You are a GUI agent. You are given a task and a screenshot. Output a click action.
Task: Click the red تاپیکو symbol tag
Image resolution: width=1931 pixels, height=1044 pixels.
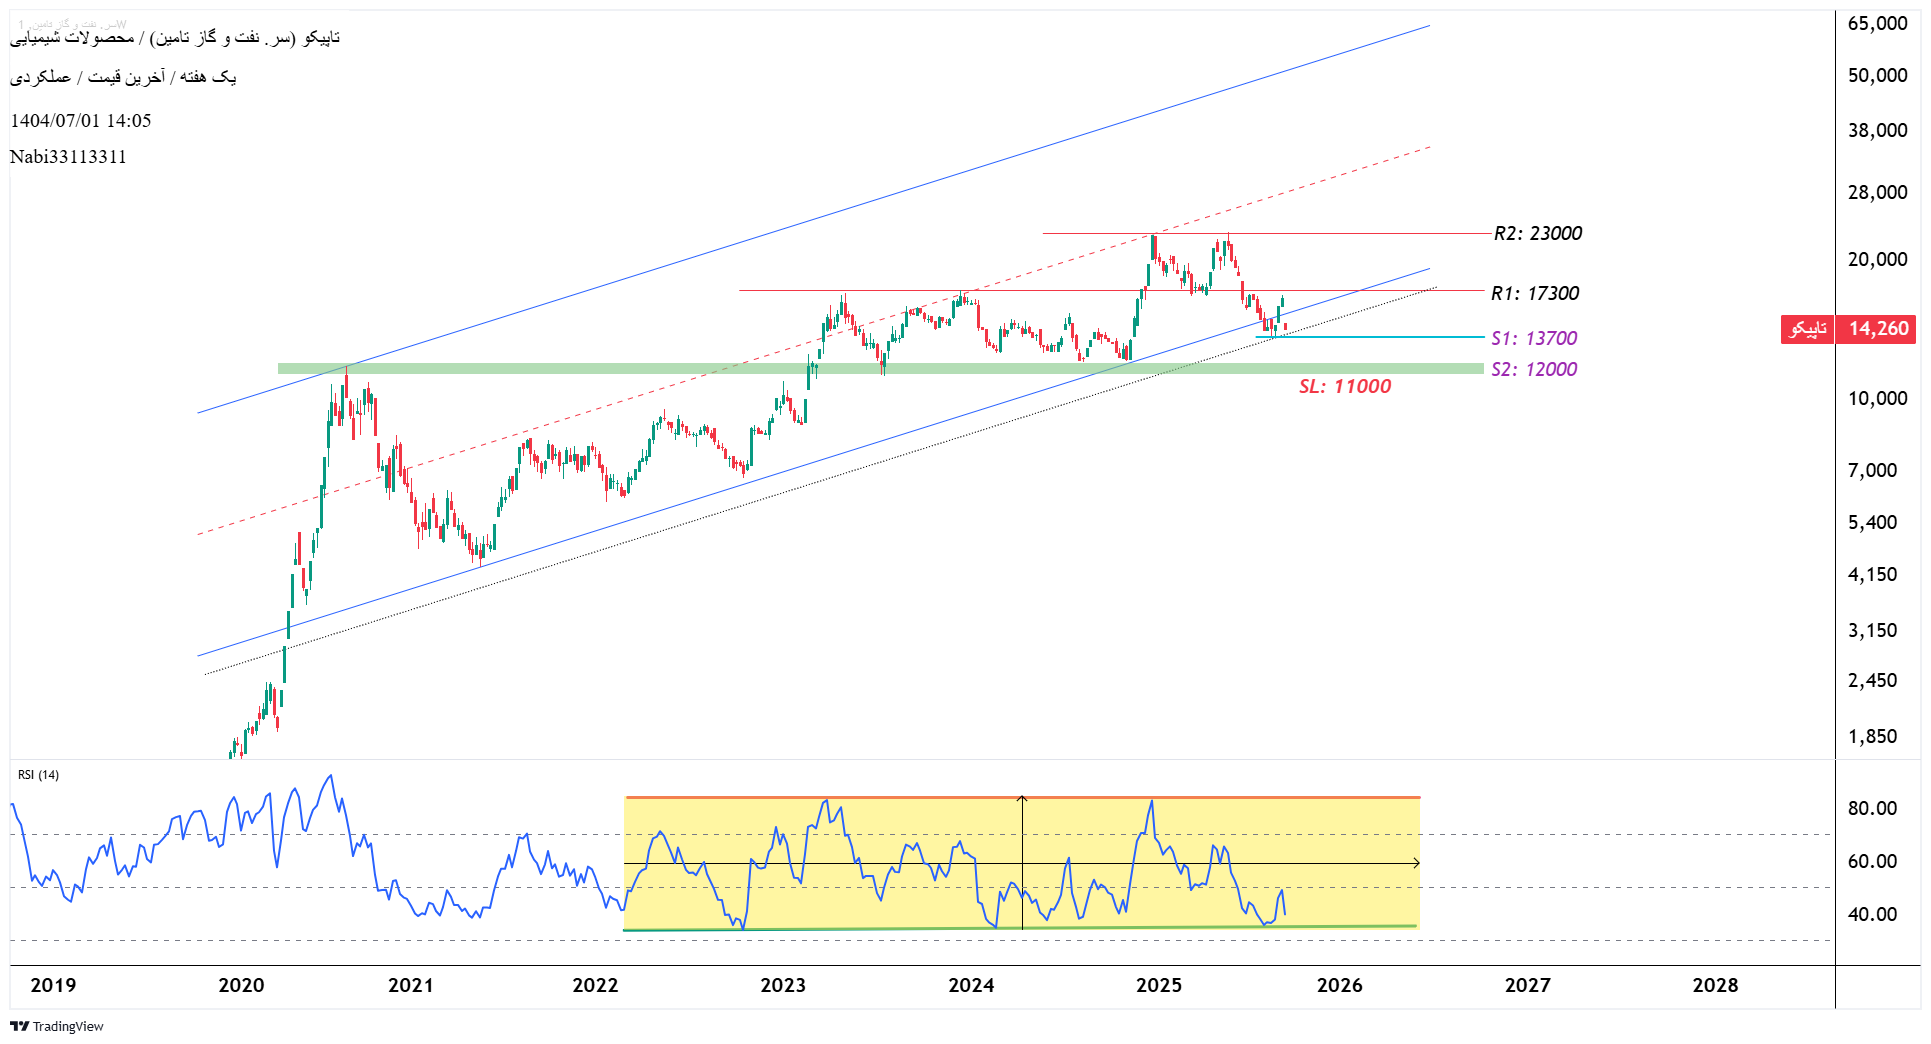pyautogui.click(x=1807, y=329)
